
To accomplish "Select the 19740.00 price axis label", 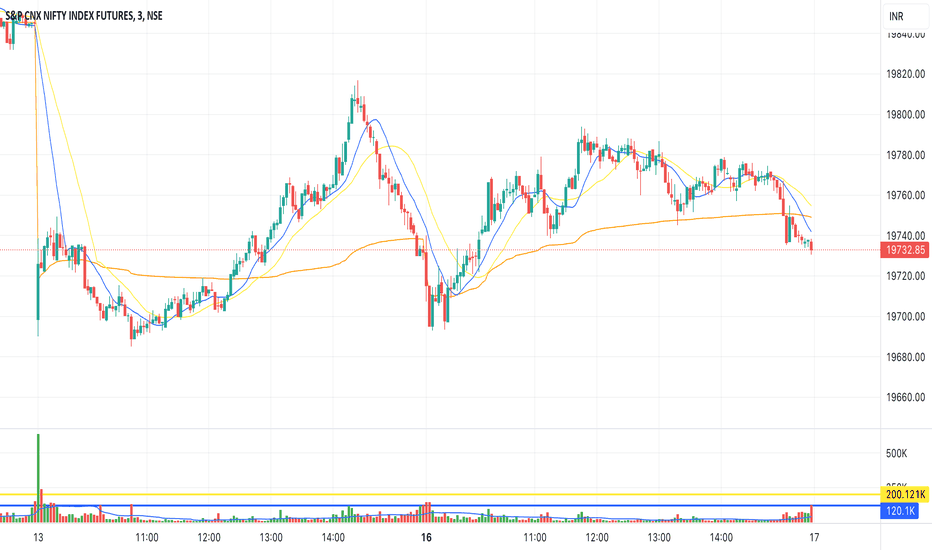I will tap(905, 236).
